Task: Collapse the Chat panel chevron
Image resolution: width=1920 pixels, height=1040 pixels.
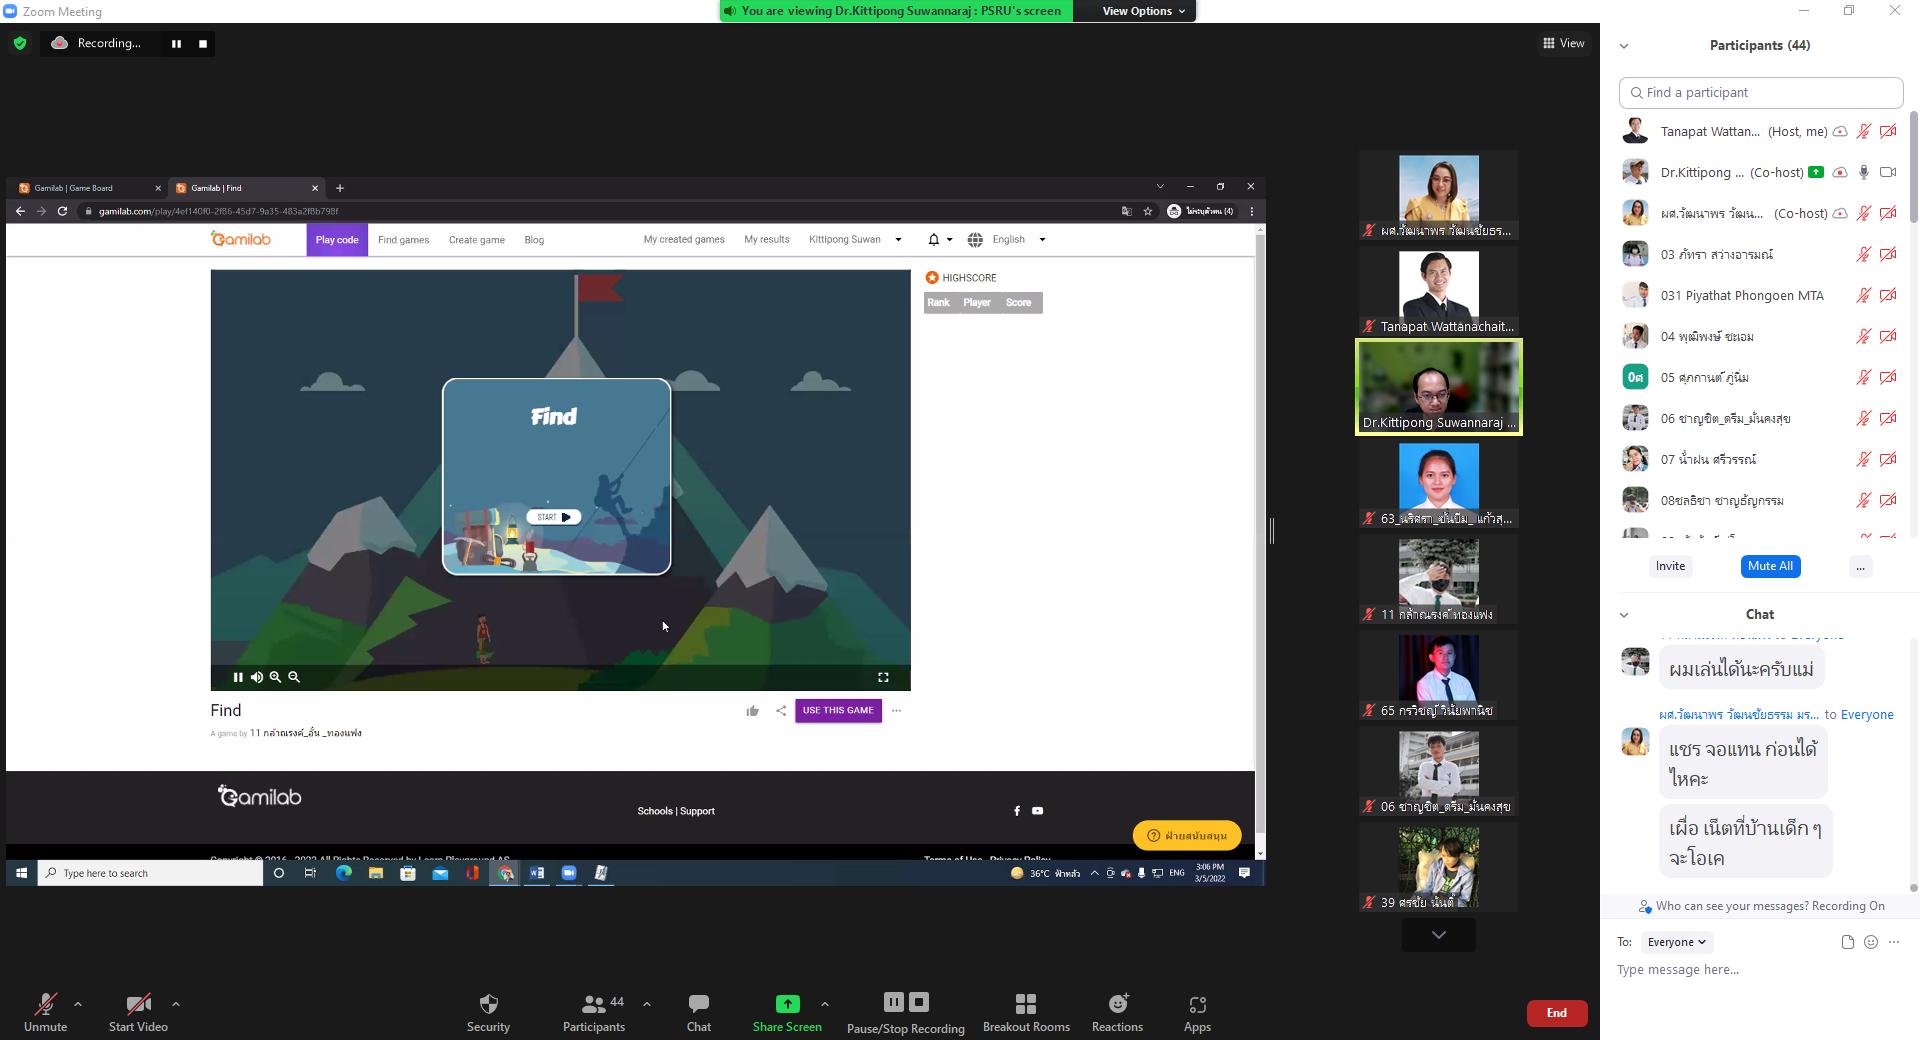Action: [x=1624, y=614]
